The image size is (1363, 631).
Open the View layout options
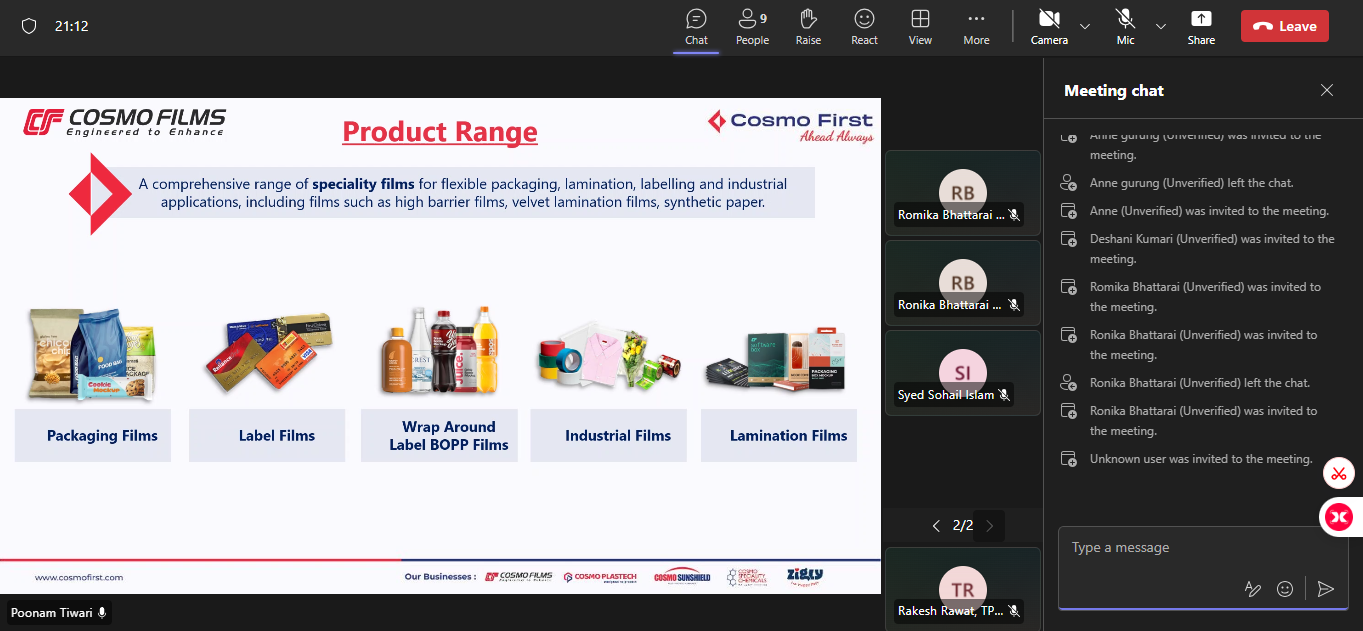[x=920, y=27]
